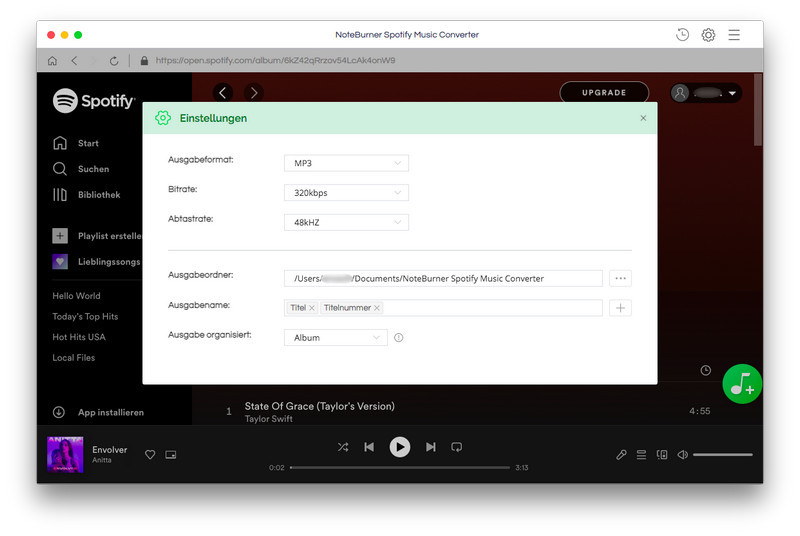Open the Ausgabeformat MP3 dropdown
This screenshot has height=536, width=800.
[x=346, y=163]
